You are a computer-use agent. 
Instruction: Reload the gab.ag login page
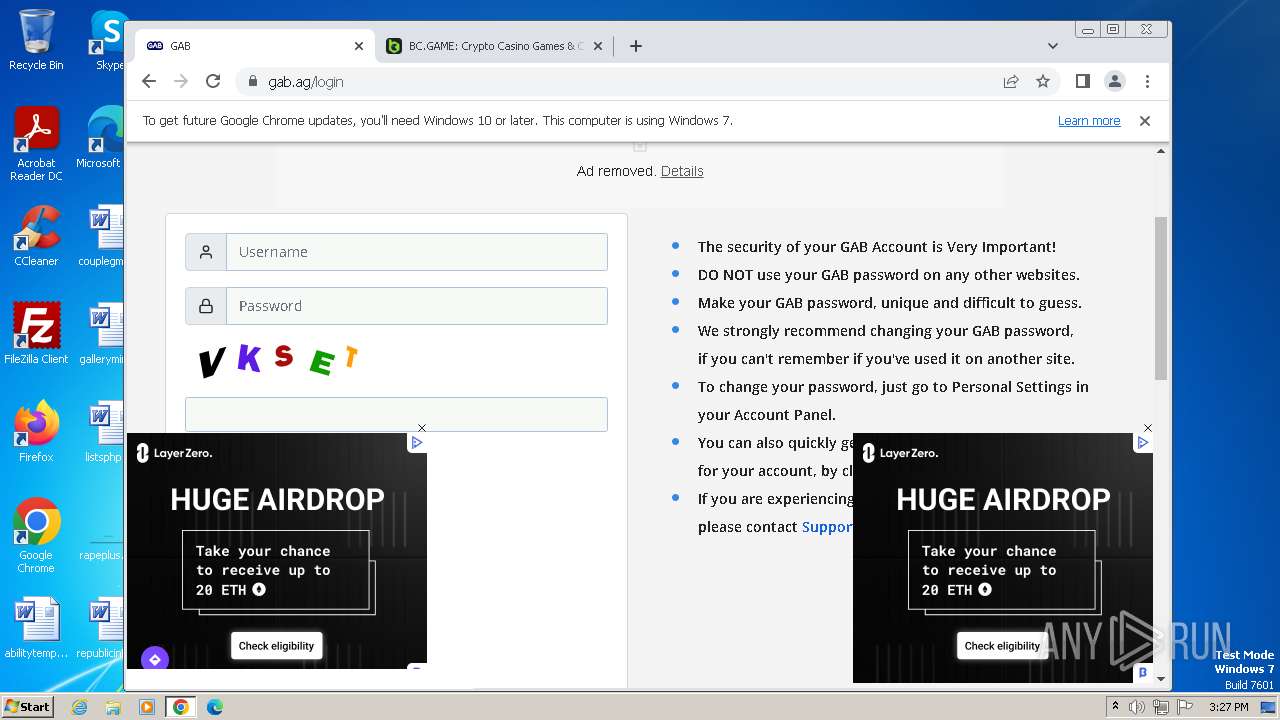point(213,81)
